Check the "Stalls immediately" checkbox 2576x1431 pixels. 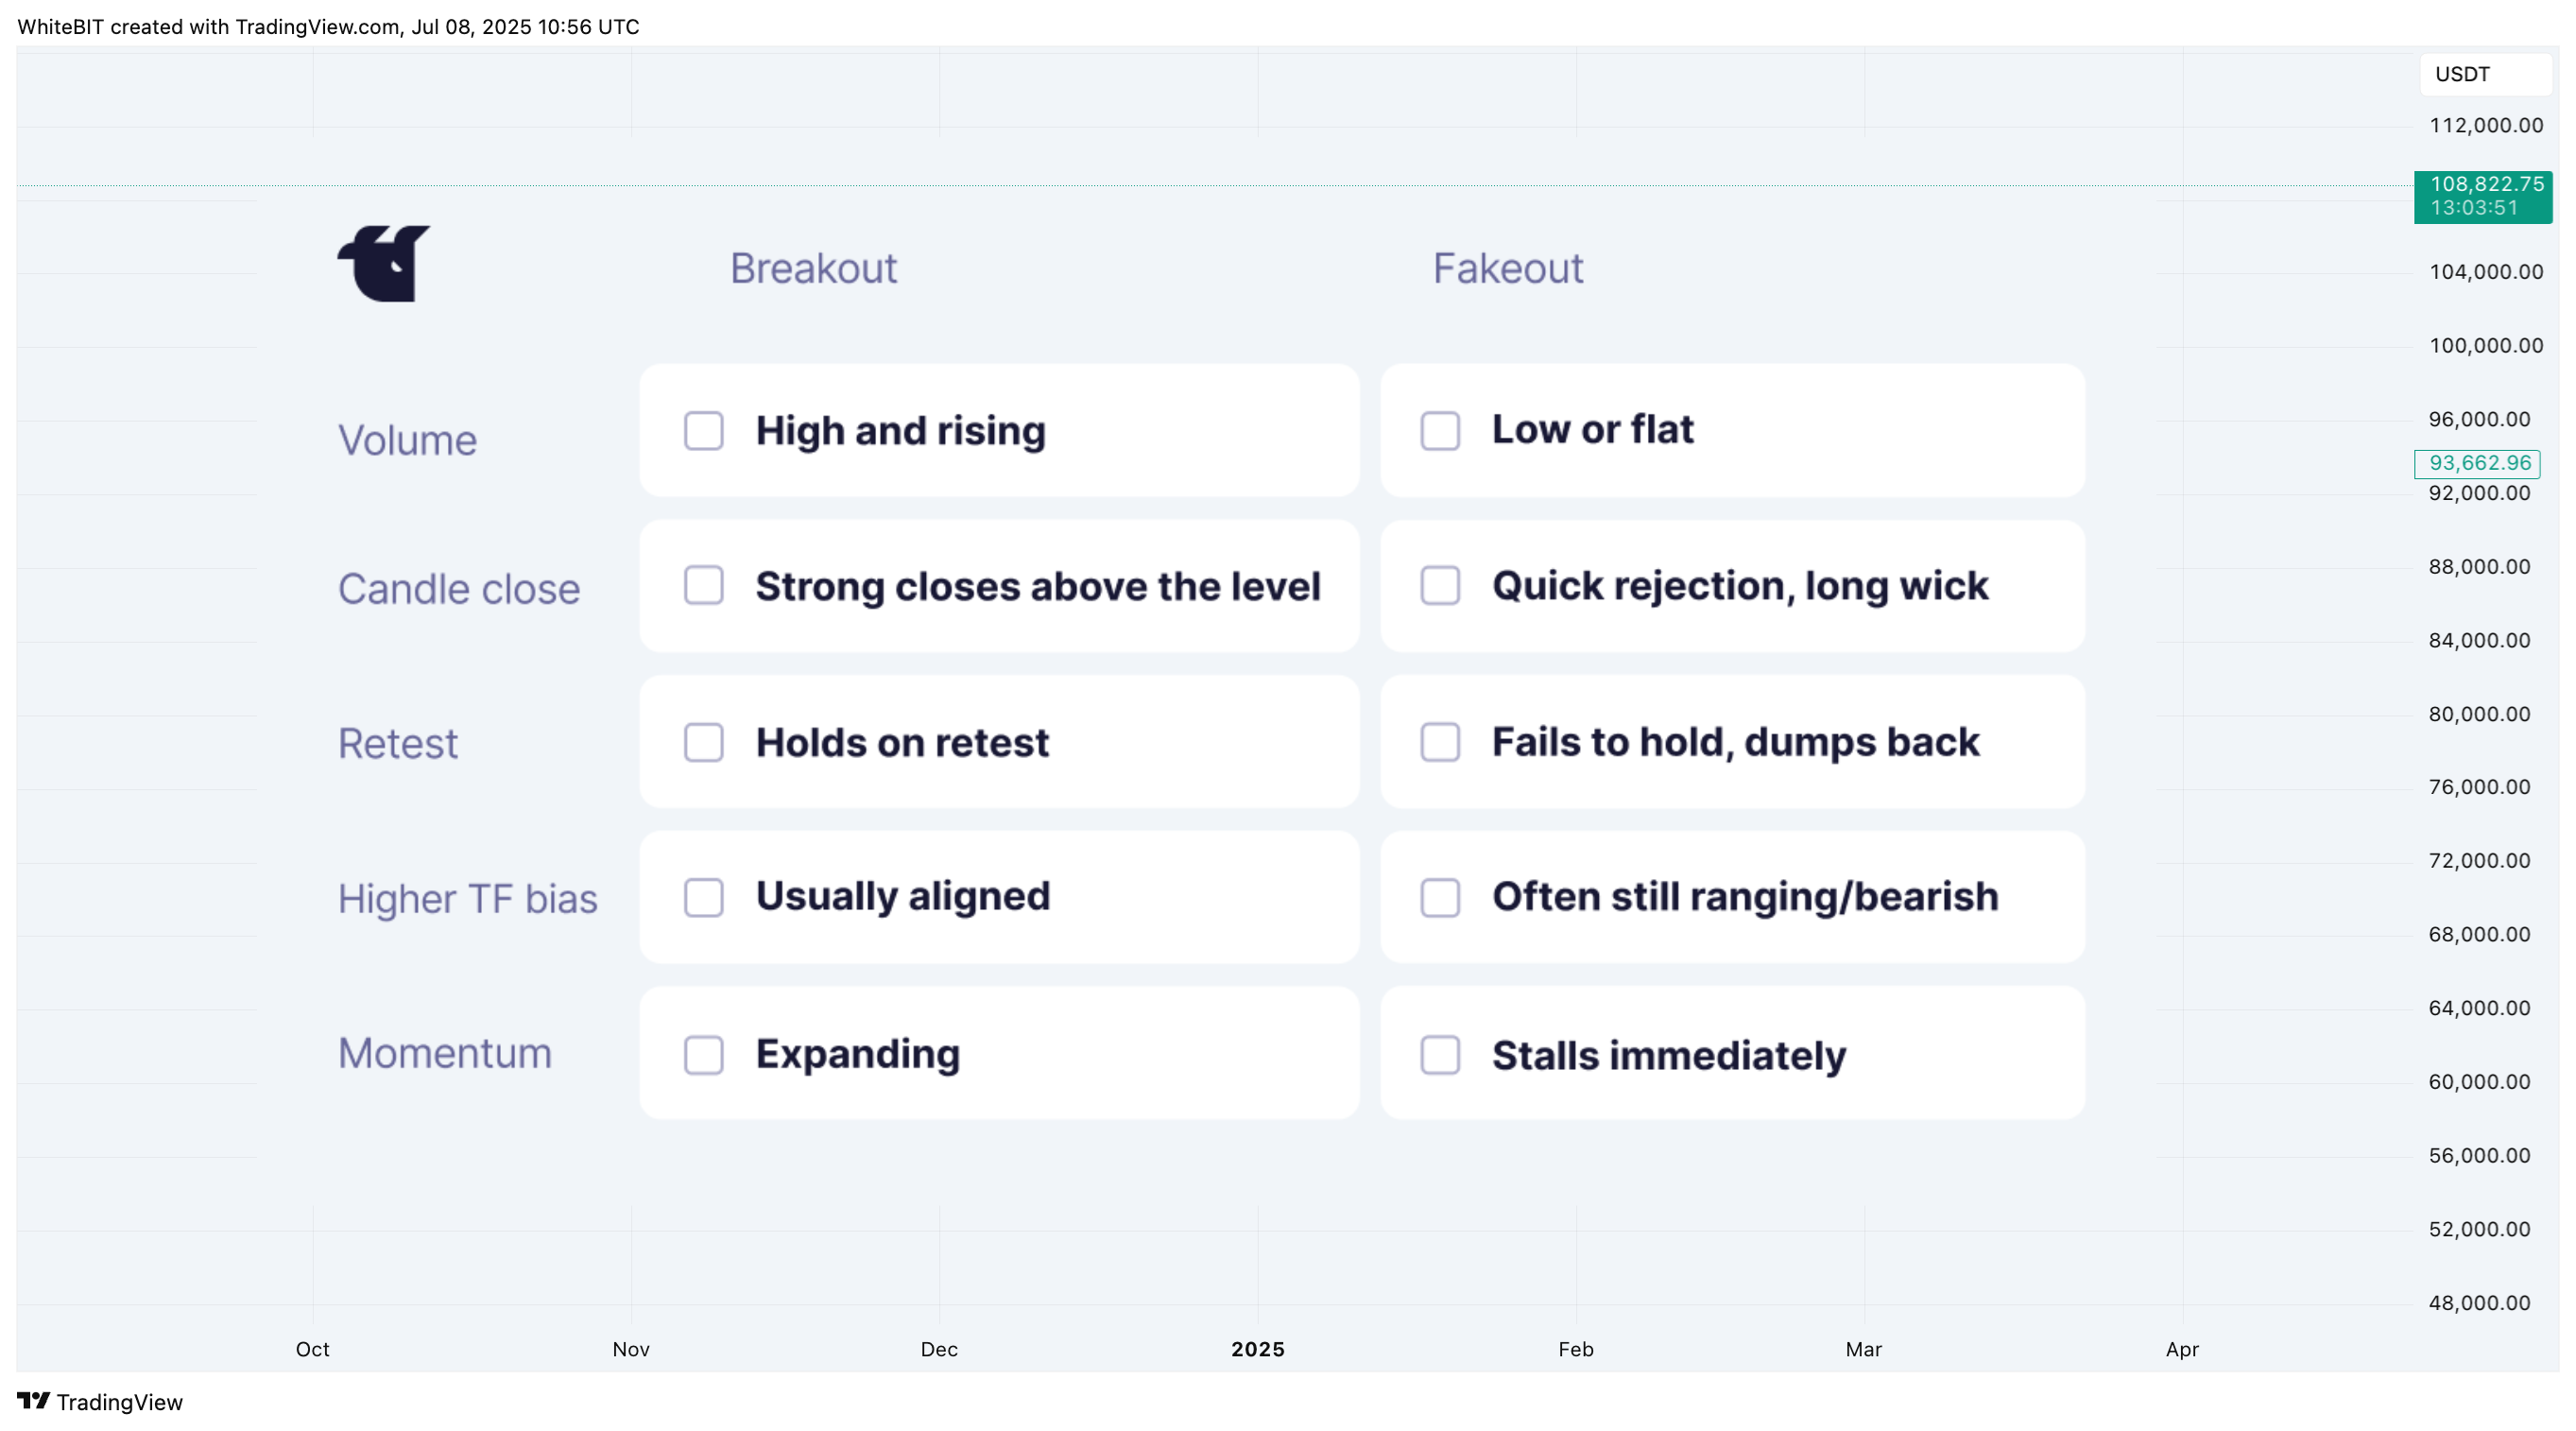click(1441, 1055)
